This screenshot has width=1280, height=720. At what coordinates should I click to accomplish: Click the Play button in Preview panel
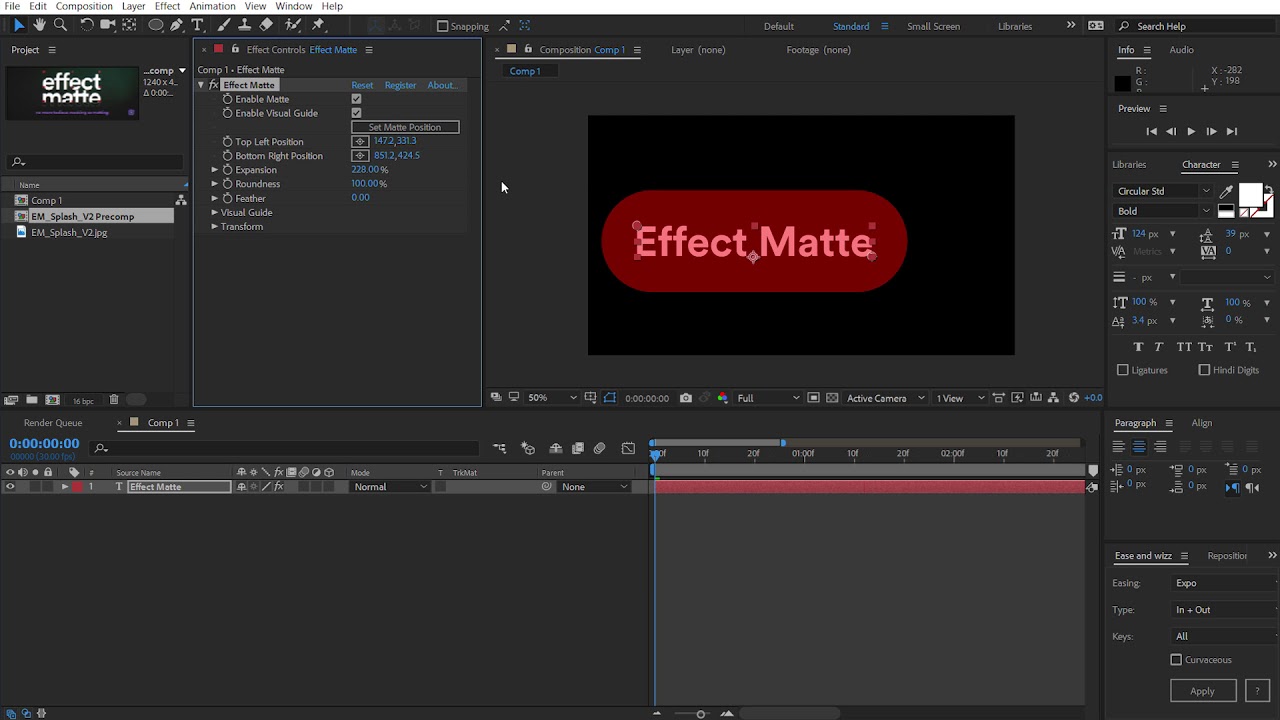[x=1190, y=131]
